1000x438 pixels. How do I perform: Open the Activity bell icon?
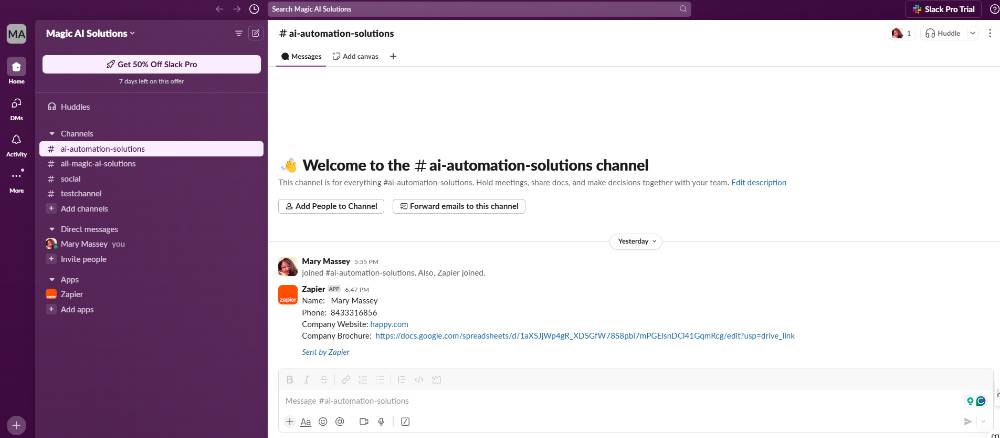tap(17, 144)
